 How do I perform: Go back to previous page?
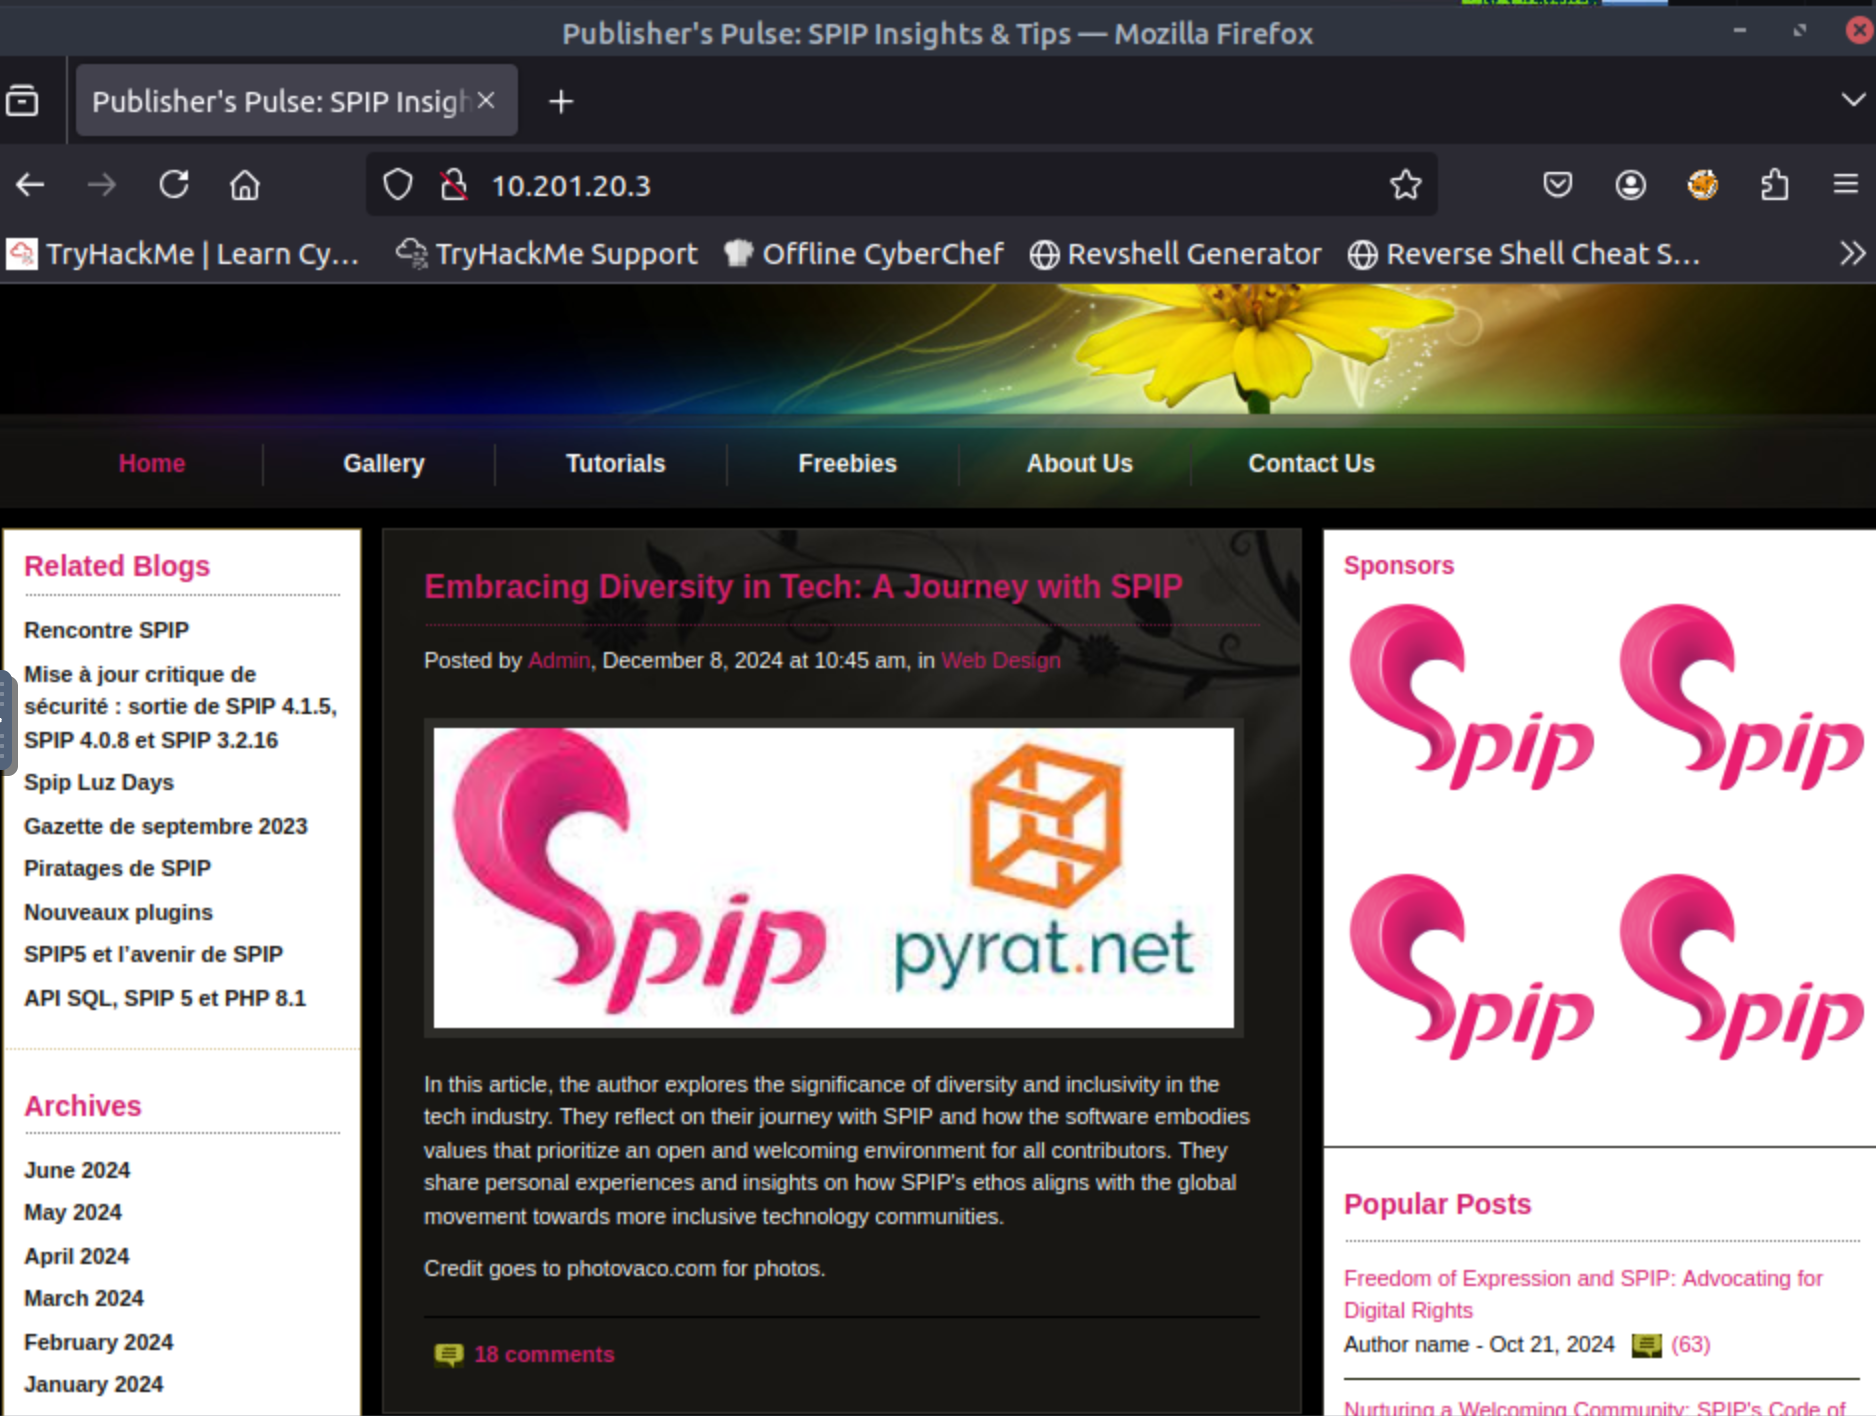click(30, 185)
